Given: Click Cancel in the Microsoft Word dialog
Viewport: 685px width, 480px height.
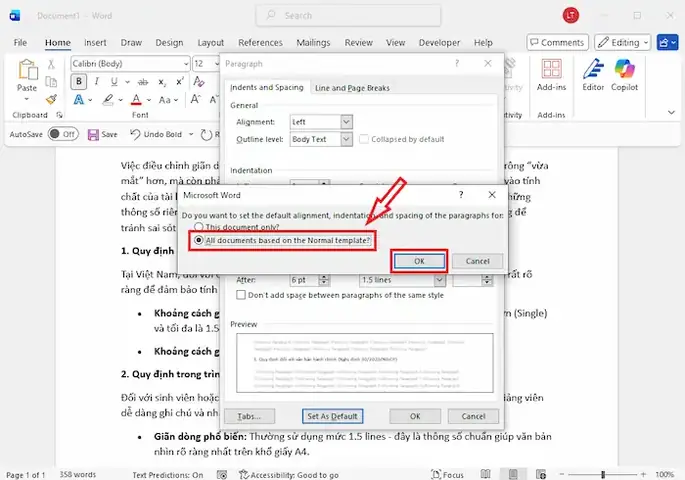Looking at the screenshot, I should point(477,261).
